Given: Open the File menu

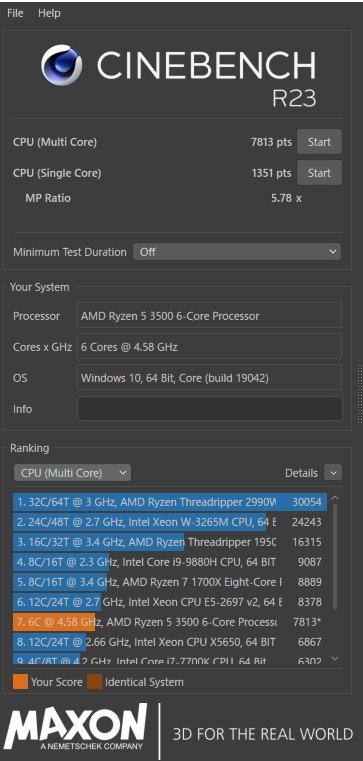Looking at the screenshot, I should coord(15,13).
